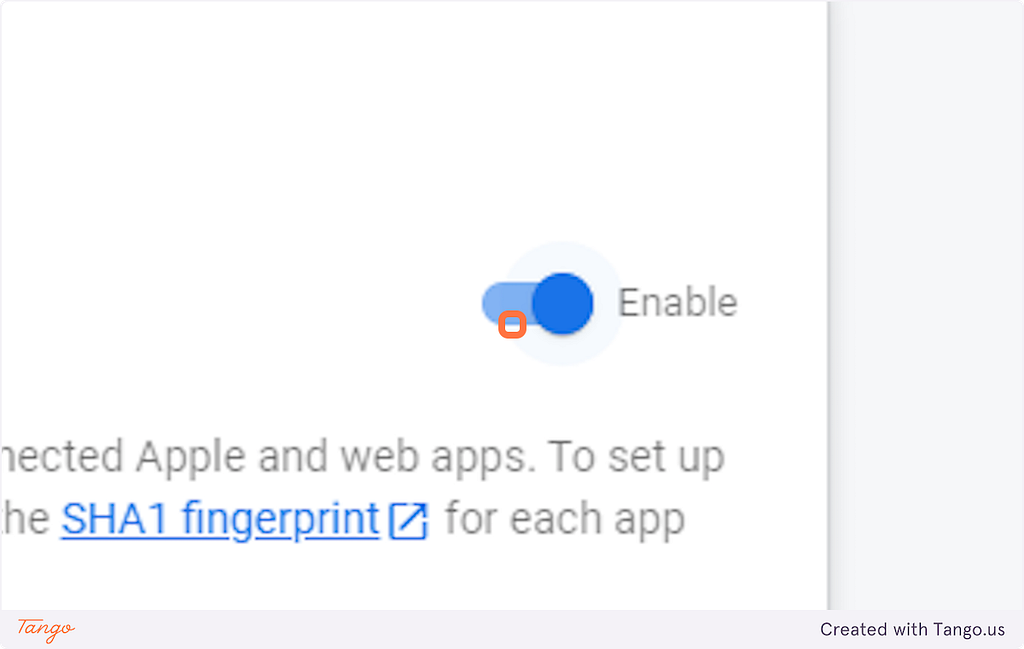Click the word "fingerprint" in the link
This screenshot has width=1024, height=649.
281,519
